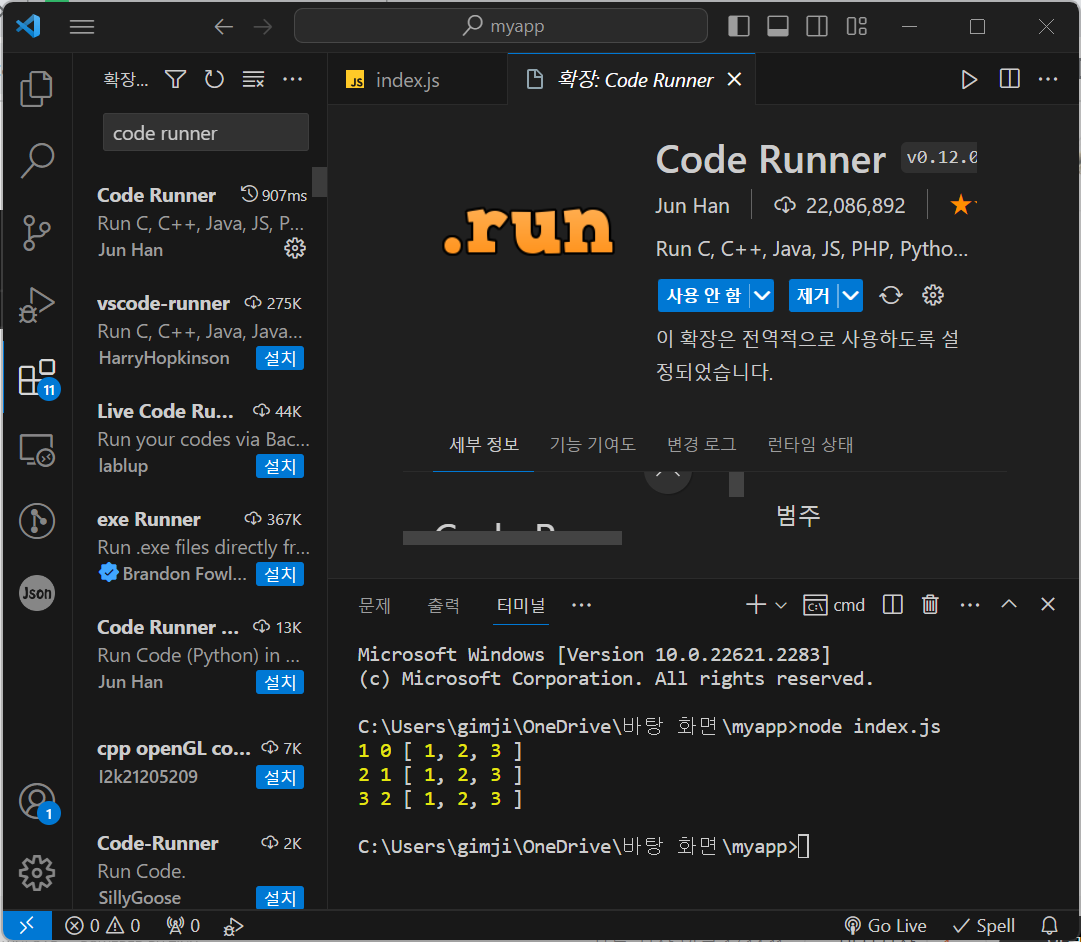Go forward with the right arrow
Screen dimensions: 1081x942
(263, 27)
